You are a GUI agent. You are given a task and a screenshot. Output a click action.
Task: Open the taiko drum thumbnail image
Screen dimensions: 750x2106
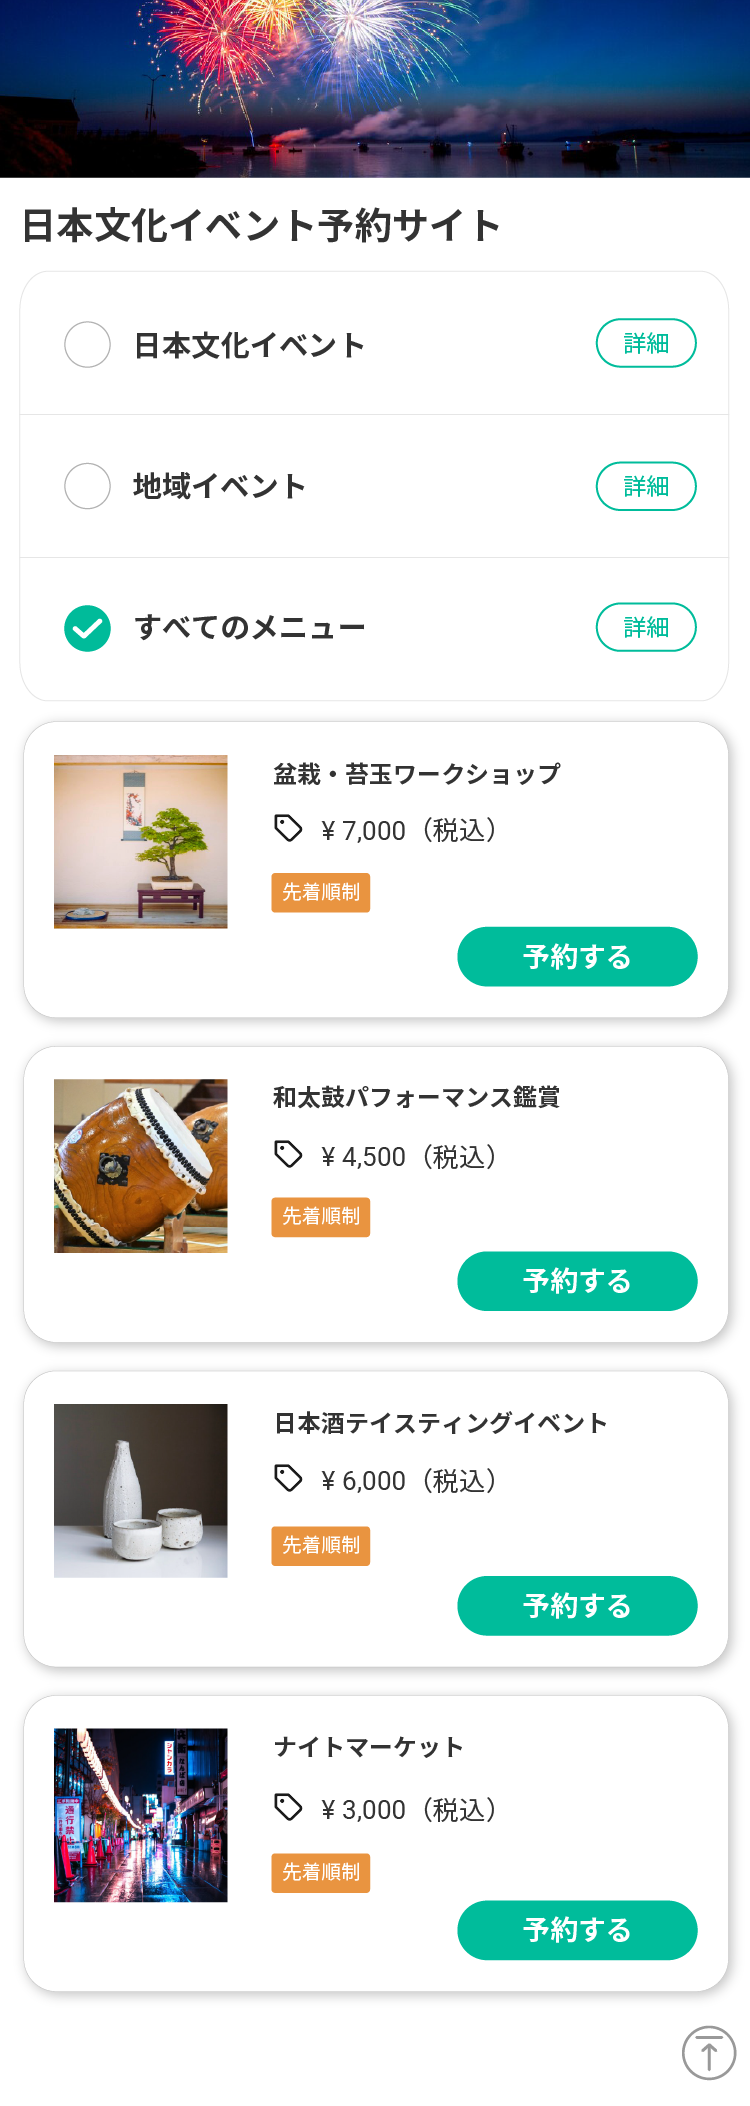tap(141, 1166)
